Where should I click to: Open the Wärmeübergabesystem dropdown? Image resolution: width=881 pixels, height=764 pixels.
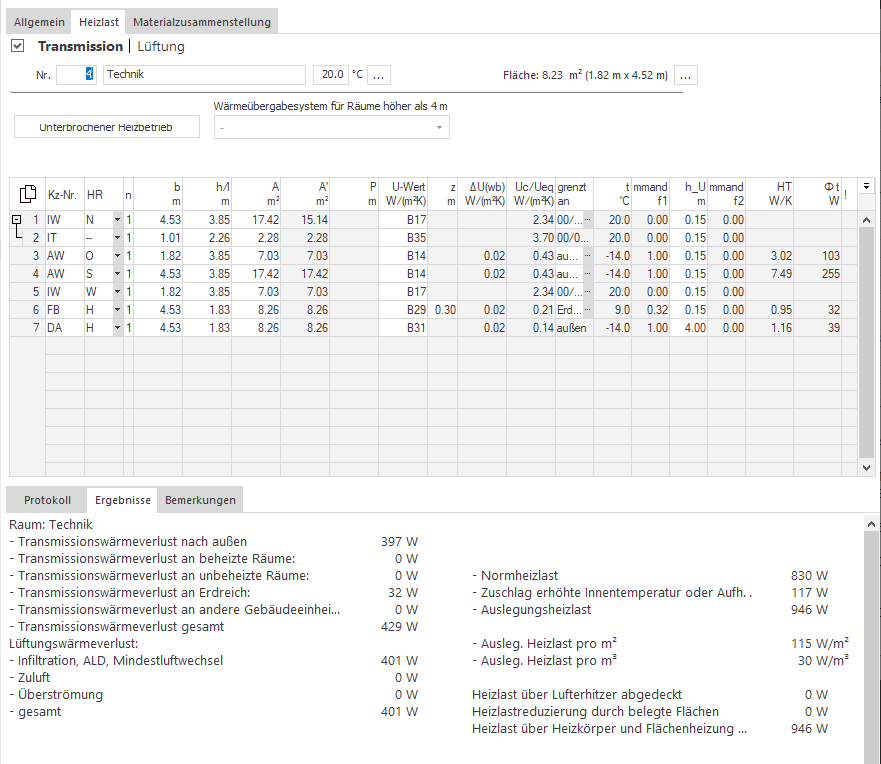(331, 128)
